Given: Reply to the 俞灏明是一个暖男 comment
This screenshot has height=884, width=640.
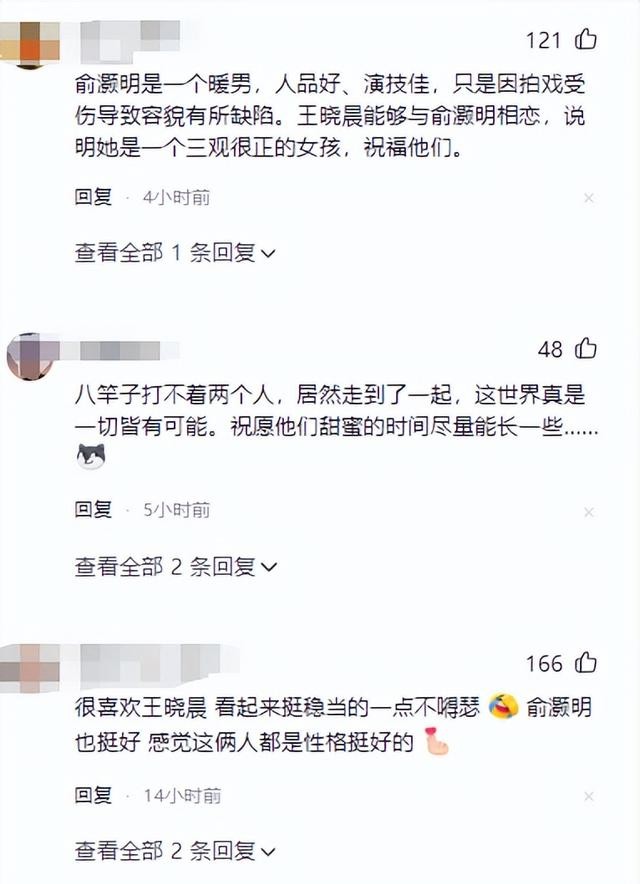Looking at the screenshot, I should click(x=94, y=197).
